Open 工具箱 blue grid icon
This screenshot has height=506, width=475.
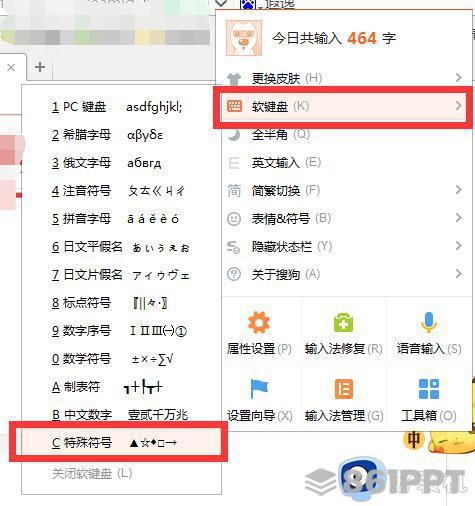[429, 389]
